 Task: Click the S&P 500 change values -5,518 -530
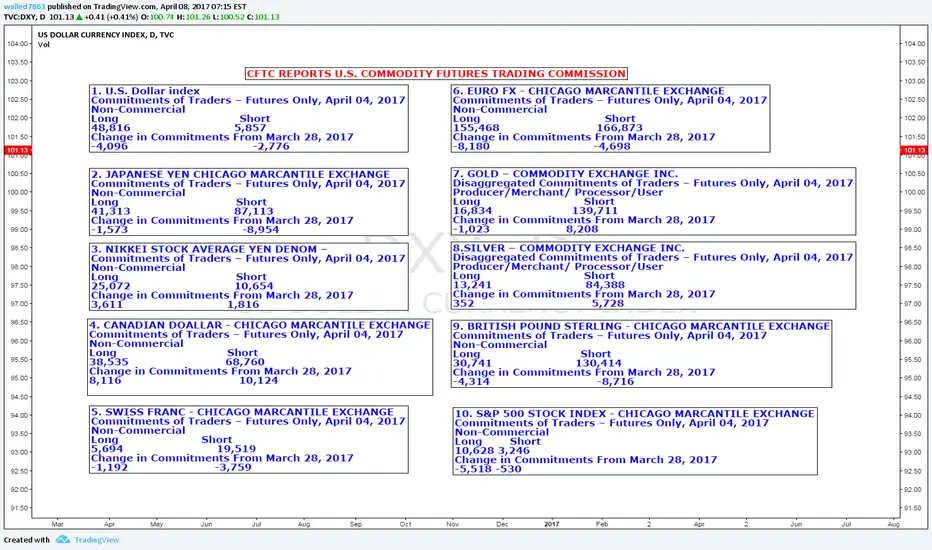click(x=488, y=469)
